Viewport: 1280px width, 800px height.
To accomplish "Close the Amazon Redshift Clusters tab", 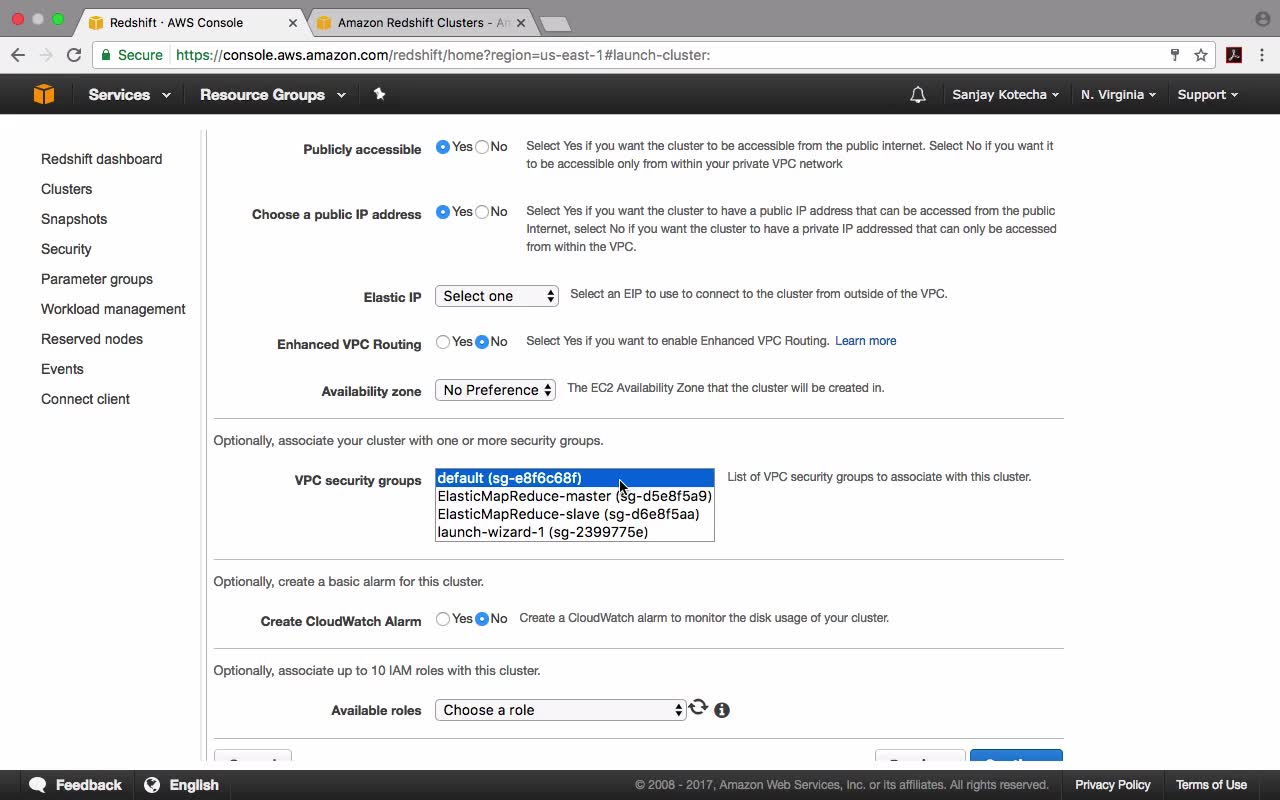I will 519,22.
